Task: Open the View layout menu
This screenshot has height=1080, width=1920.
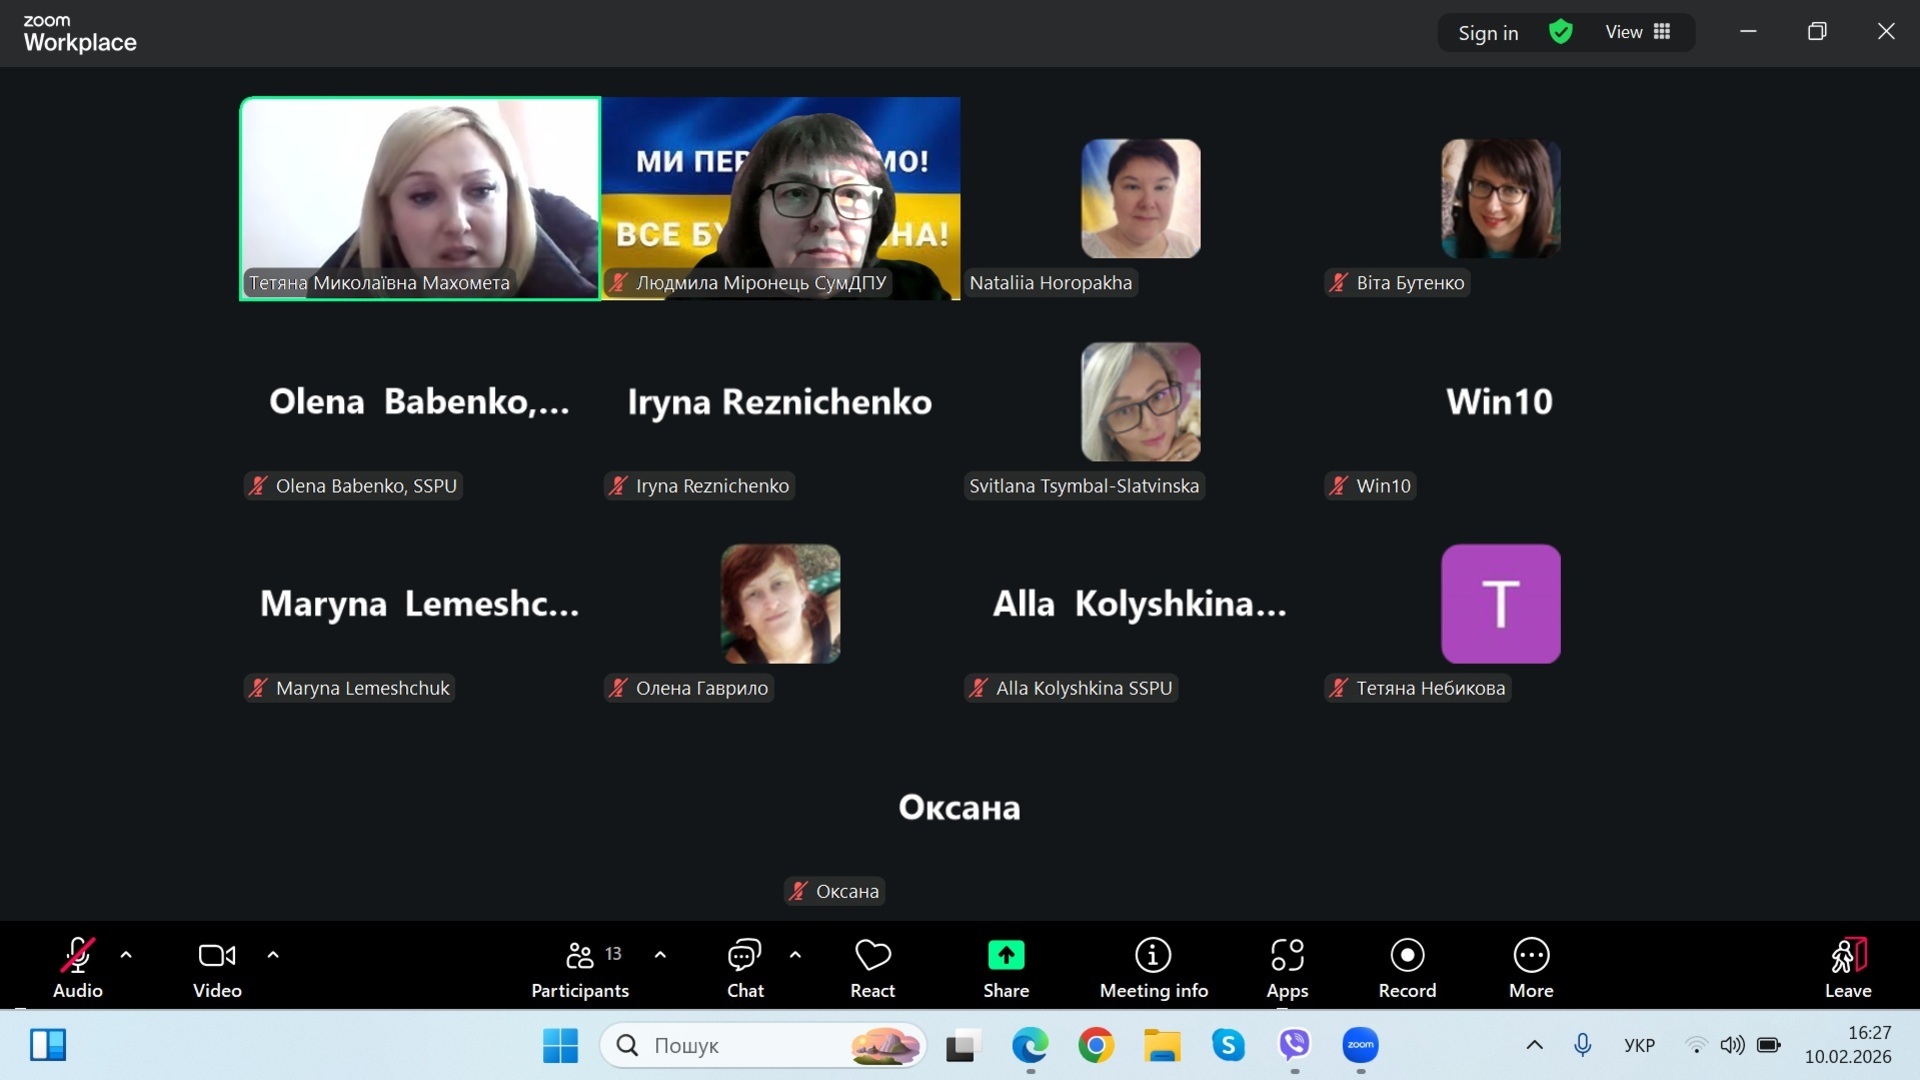Action: tap(1637, 32)
